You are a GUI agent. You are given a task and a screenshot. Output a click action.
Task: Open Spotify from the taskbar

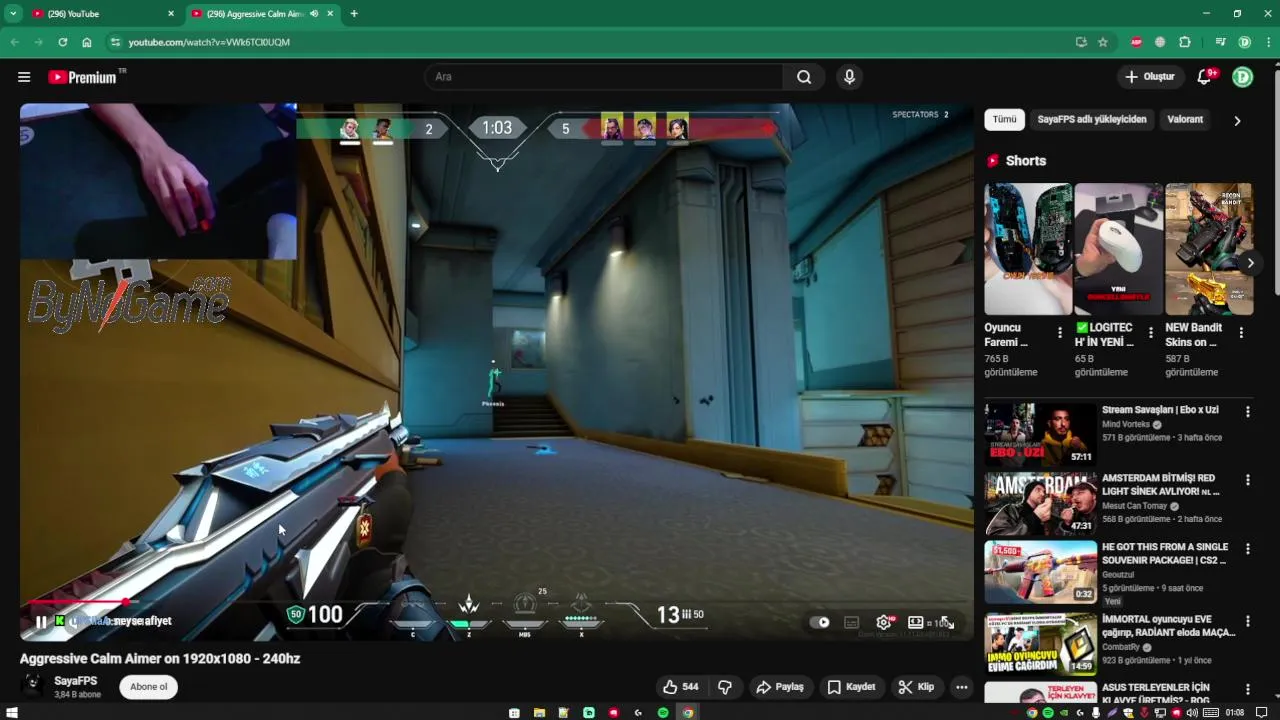(x=663, y=713)
